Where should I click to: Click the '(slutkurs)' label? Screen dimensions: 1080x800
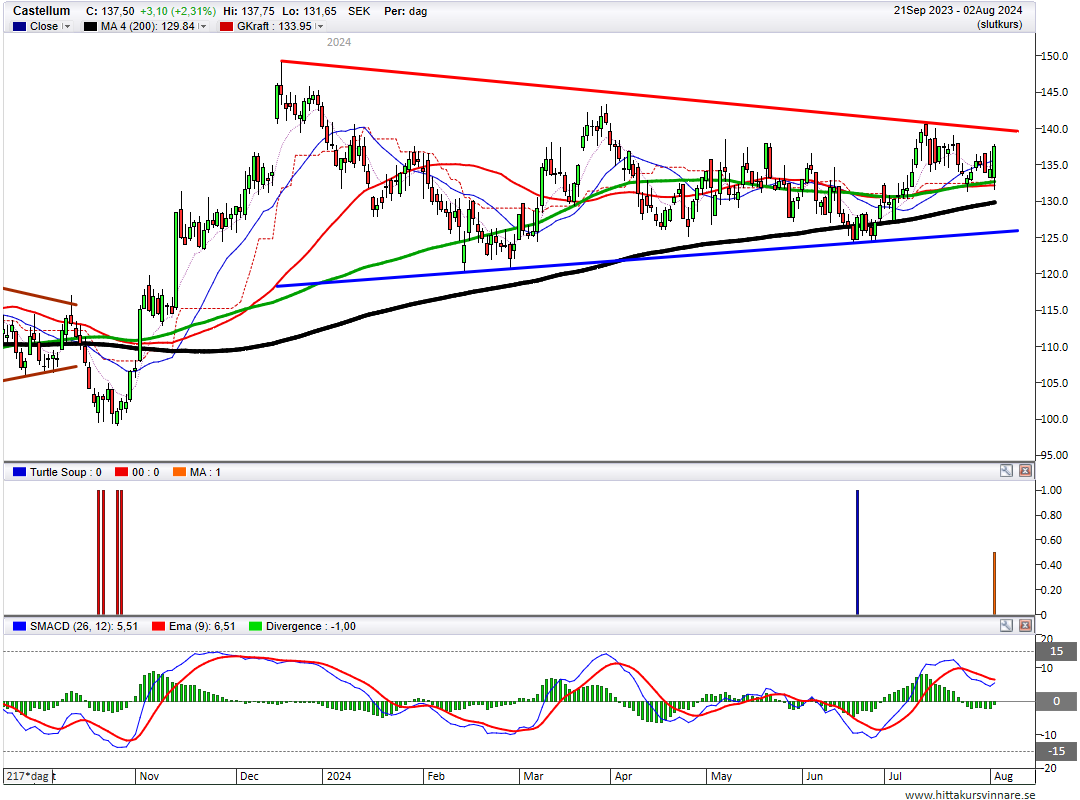point(999,24)
